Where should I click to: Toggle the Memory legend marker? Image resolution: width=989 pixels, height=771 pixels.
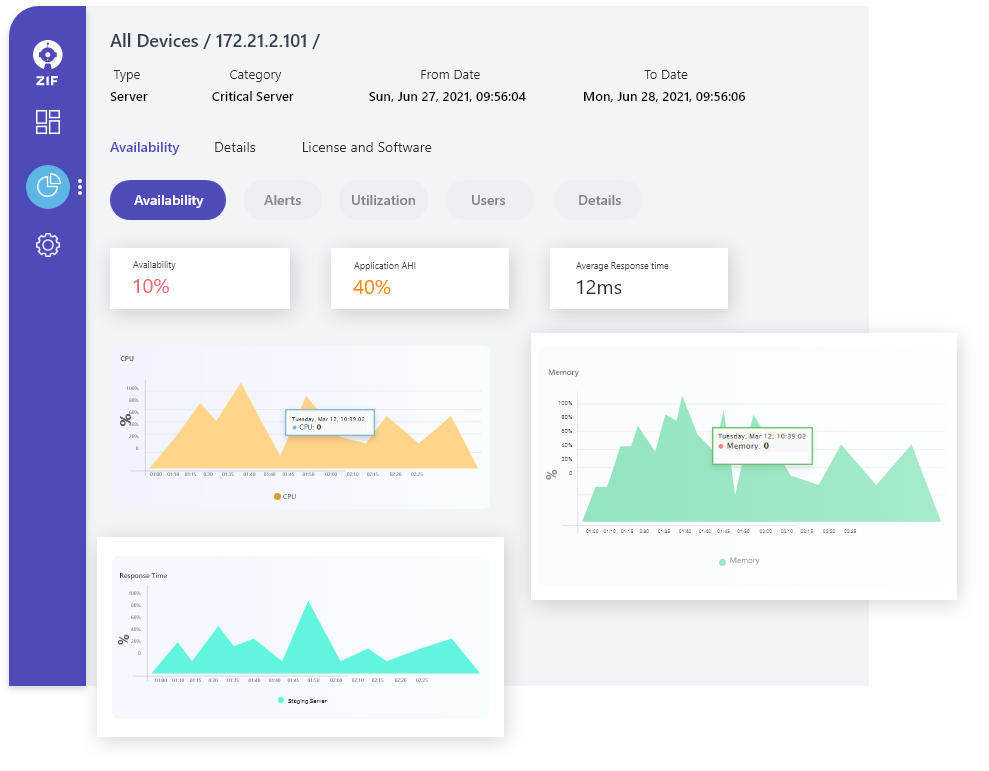pos(723,562)
